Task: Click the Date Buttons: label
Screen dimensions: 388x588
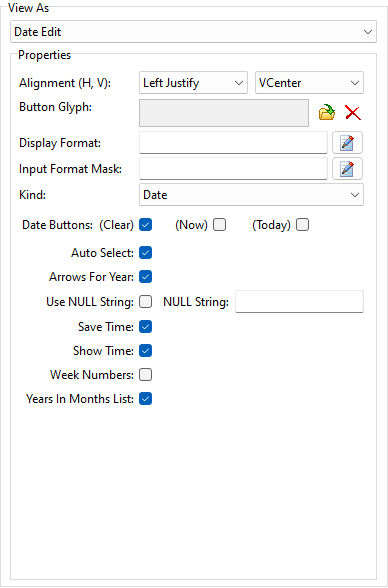Action: (57, 225)
